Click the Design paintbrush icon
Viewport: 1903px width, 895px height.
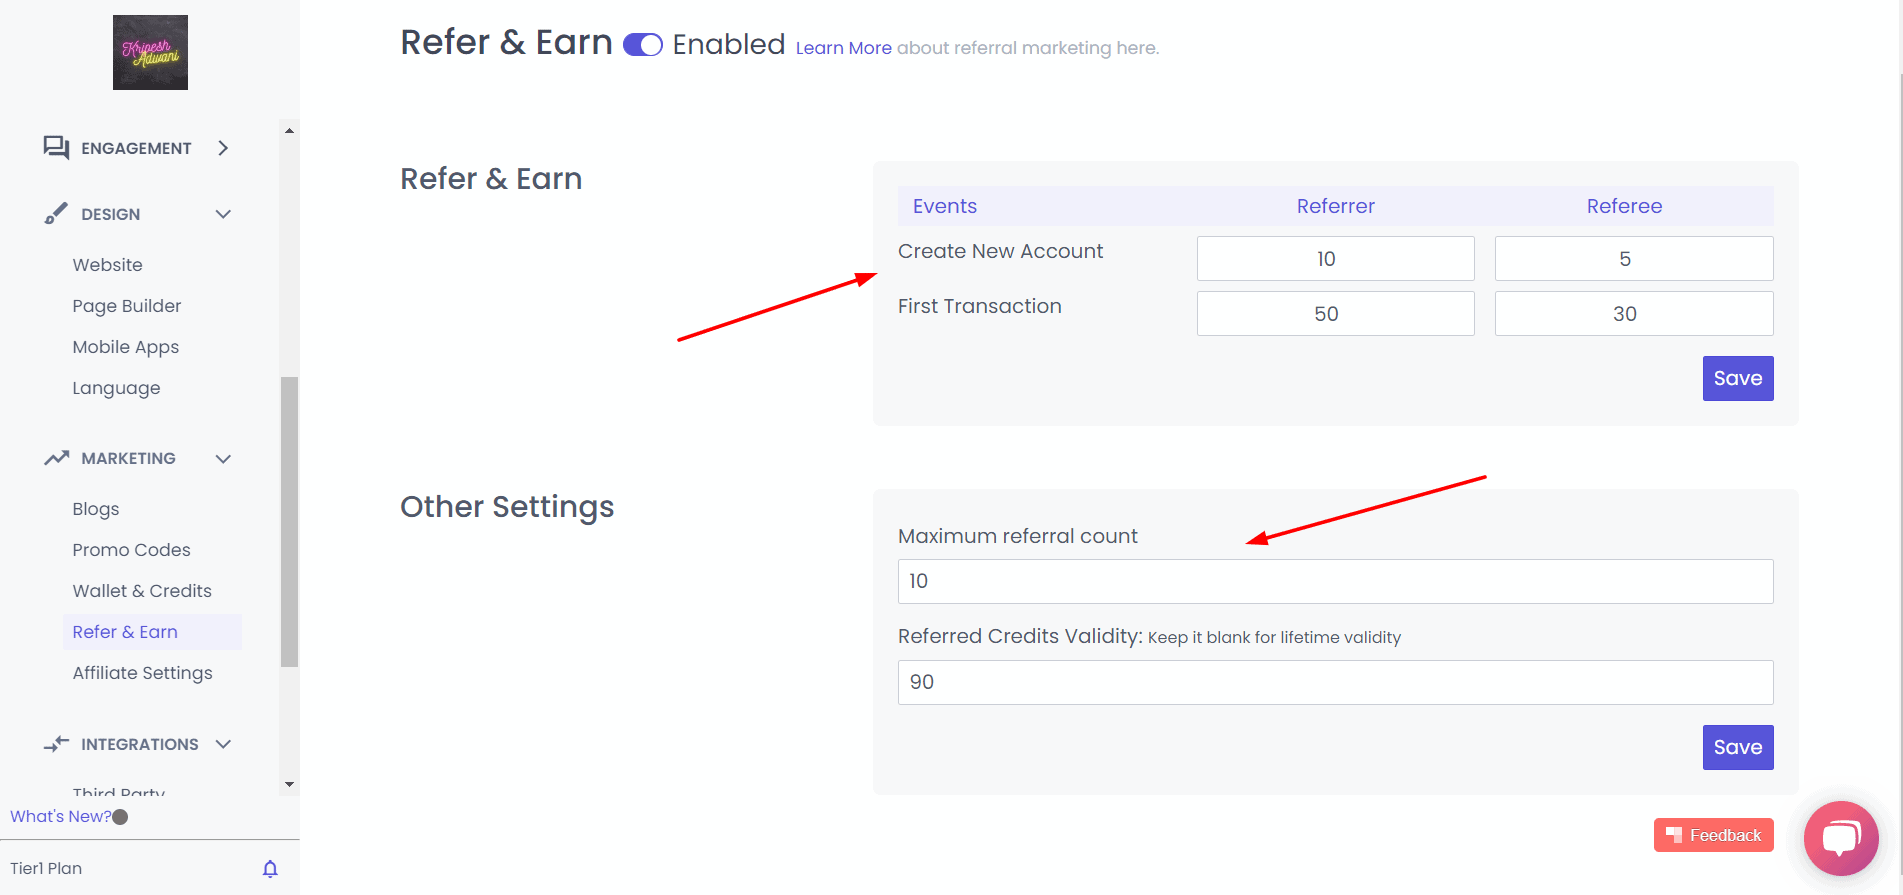tap(56, 214)
